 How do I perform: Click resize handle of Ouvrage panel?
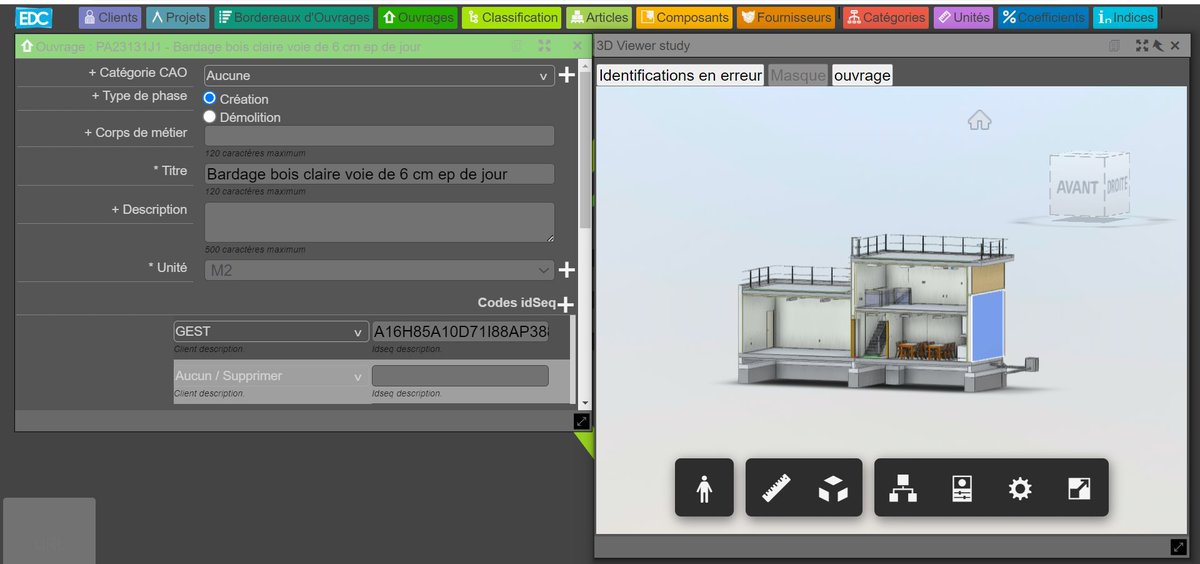click(582, 422)
